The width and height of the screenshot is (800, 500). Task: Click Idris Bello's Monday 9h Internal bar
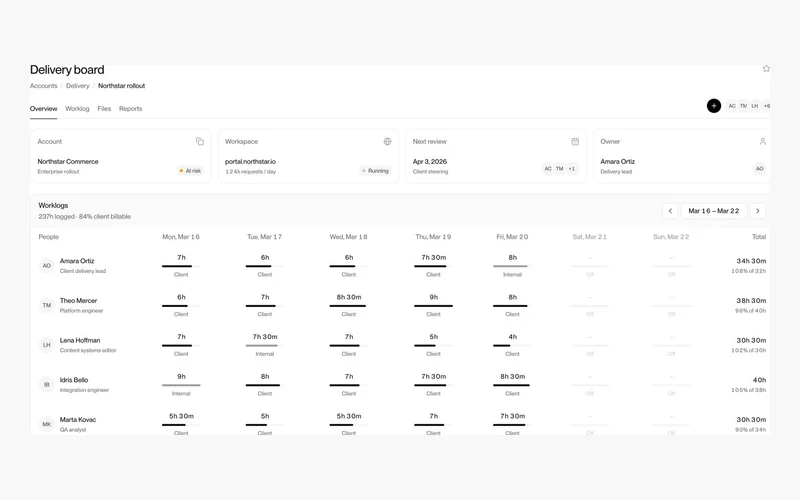pyautogui.click(x=181, y=385)
